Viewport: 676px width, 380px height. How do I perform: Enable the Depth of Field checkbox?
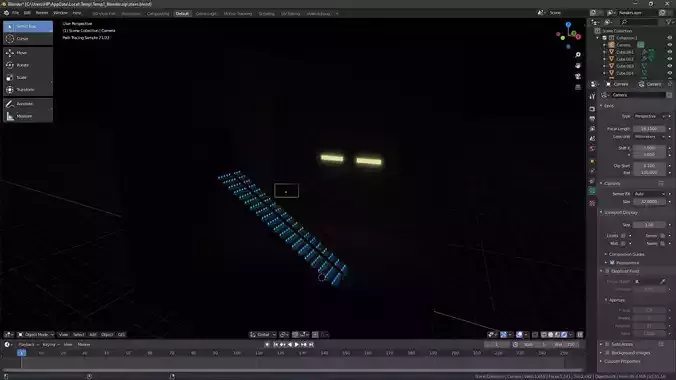point(607,271)
